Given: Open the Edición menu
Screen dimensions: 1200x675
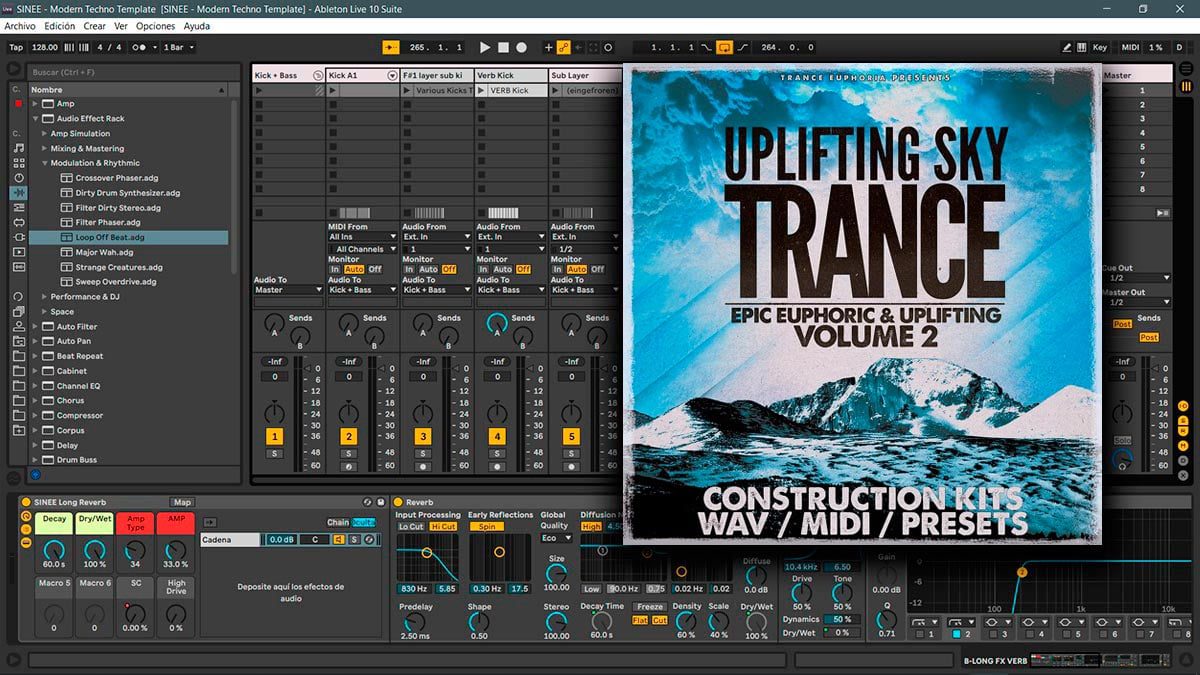Looking at the screenshot, I should (x=59, y=26).
